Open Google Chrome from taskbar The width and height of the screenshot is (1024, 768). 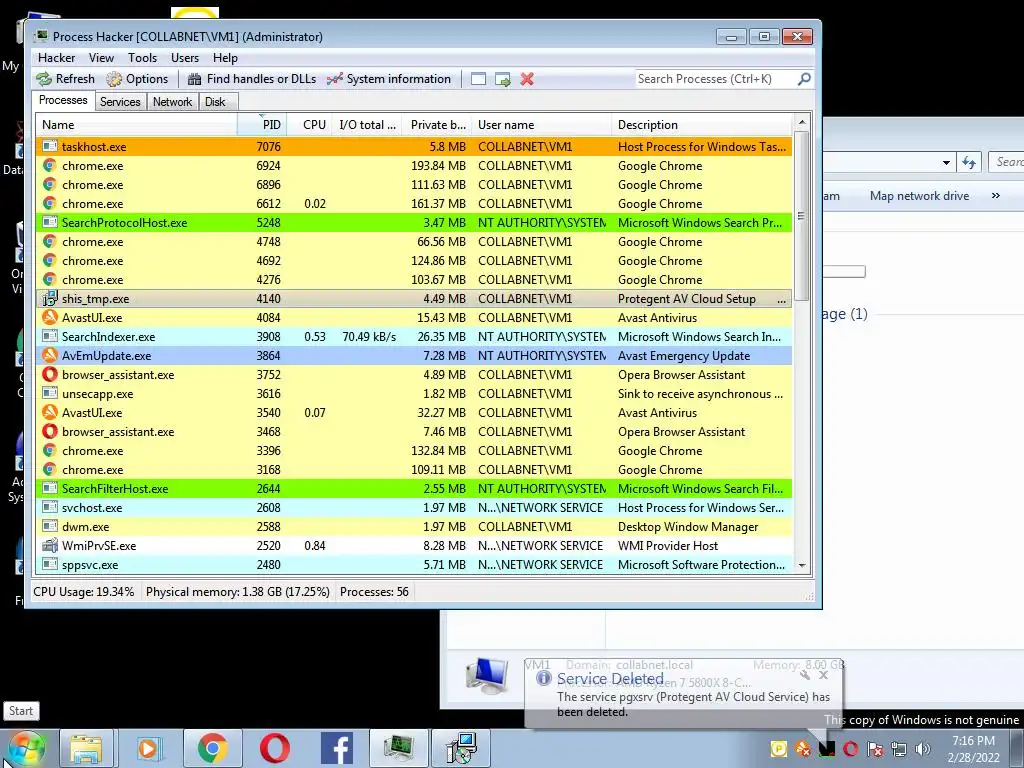tap(212, 748)
